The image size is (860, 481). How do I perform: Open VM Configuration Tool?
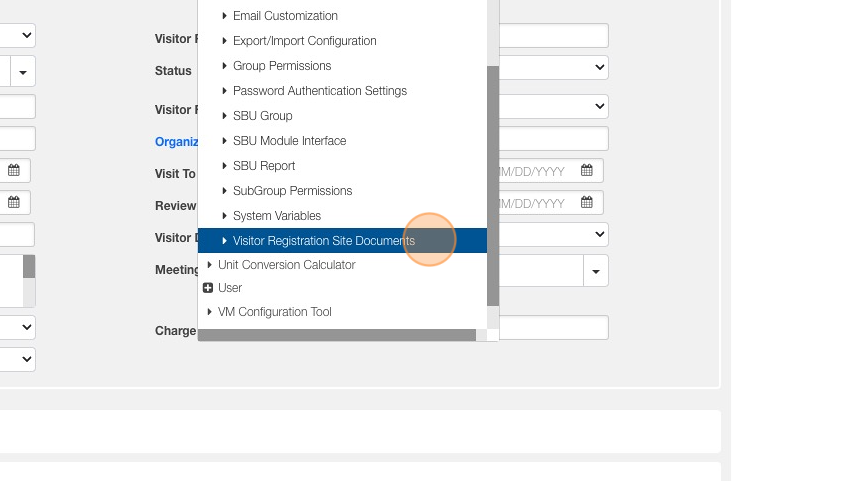pyautogui.click(x=275, y=312)
